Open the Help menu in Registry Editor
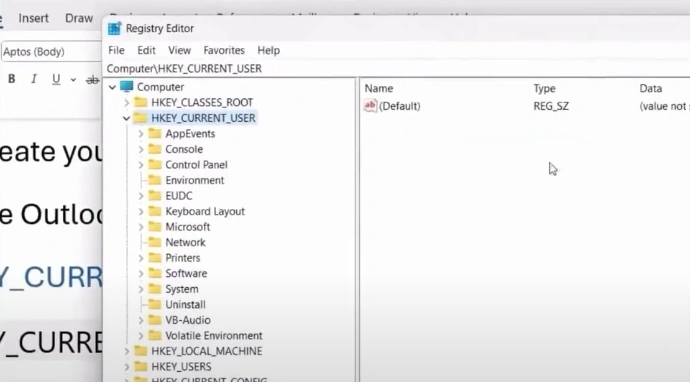 tap(268, 51)
